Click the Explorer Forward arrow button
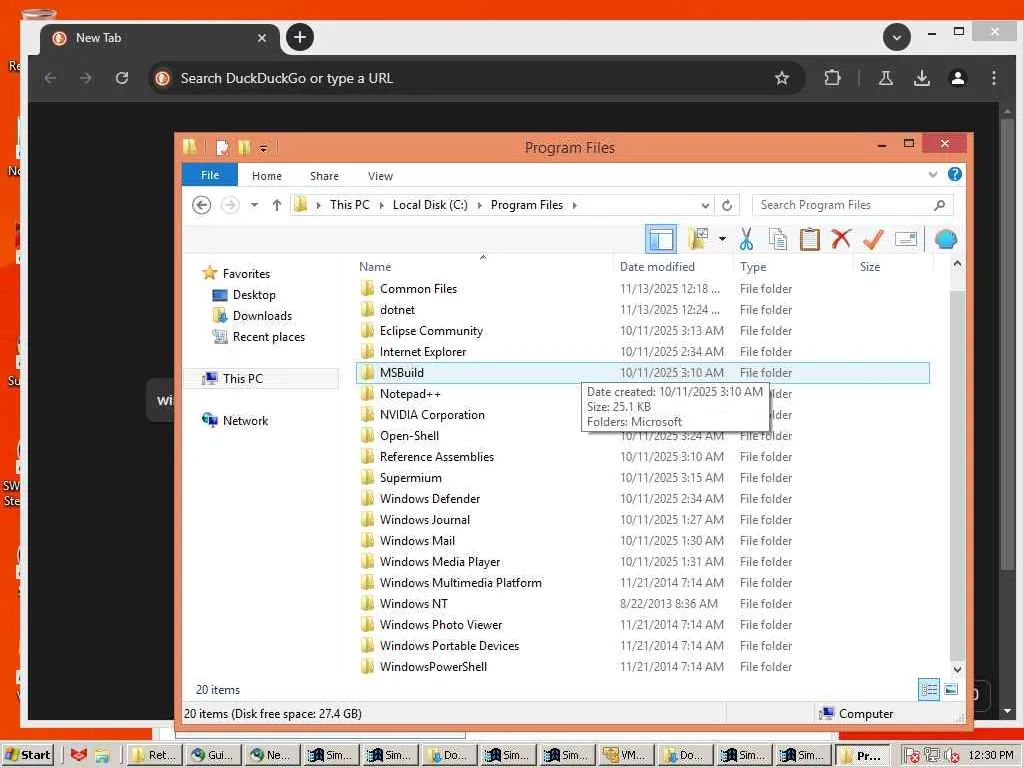The width and height of the screenshot is (1024, 768). [x=230, y=205]
